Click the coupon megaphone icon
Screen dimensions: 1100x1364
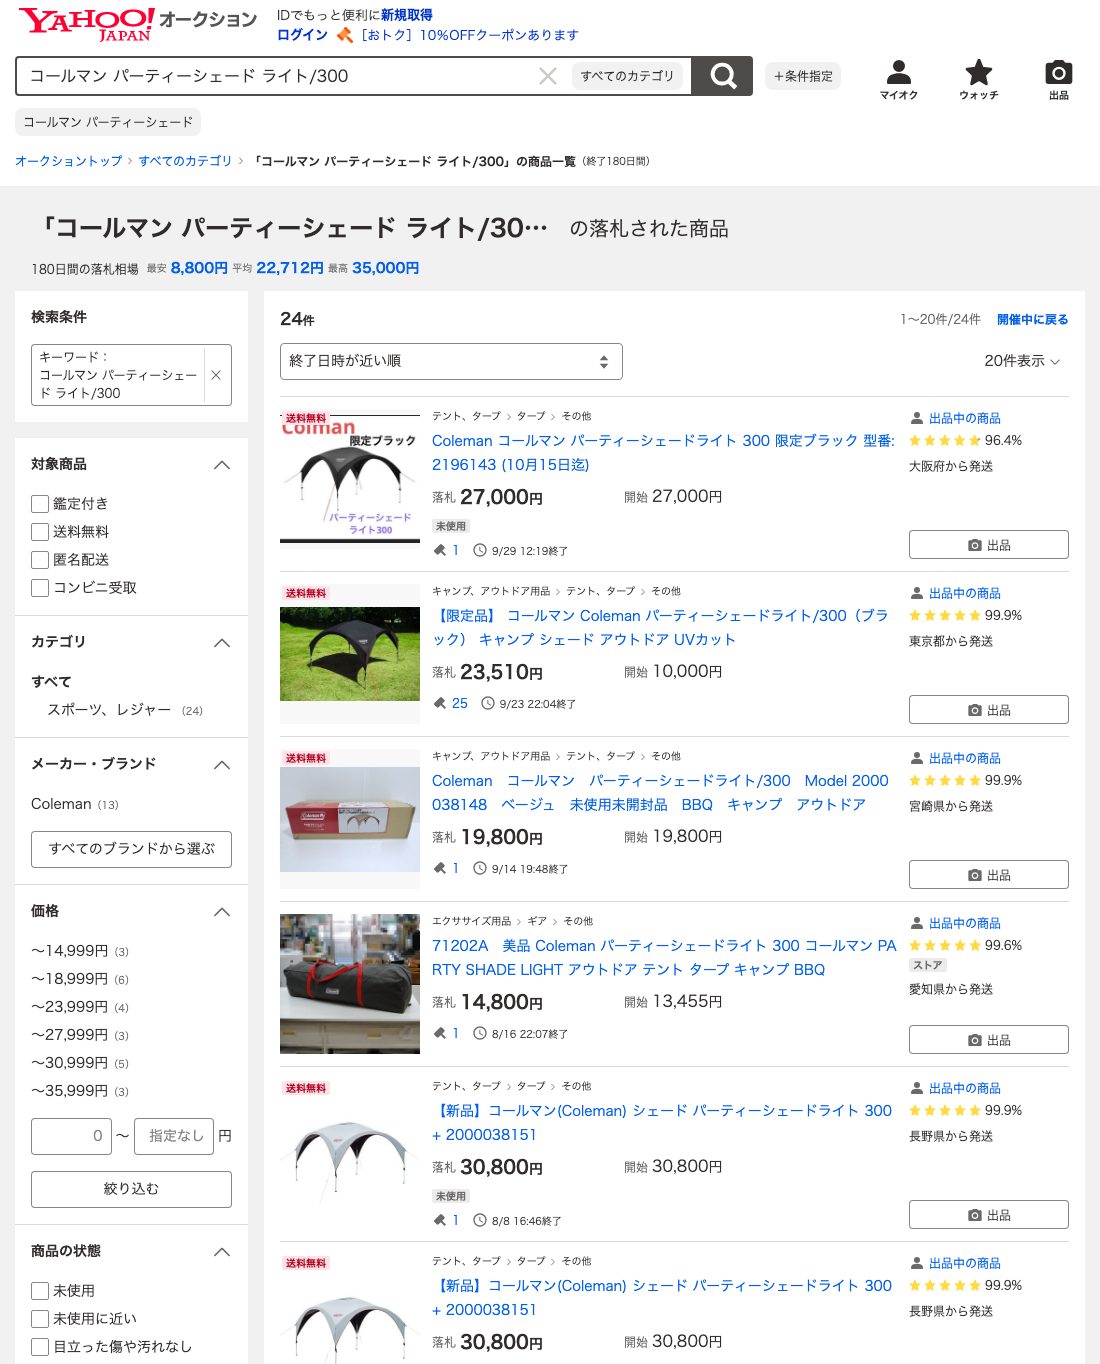point(345,35)
